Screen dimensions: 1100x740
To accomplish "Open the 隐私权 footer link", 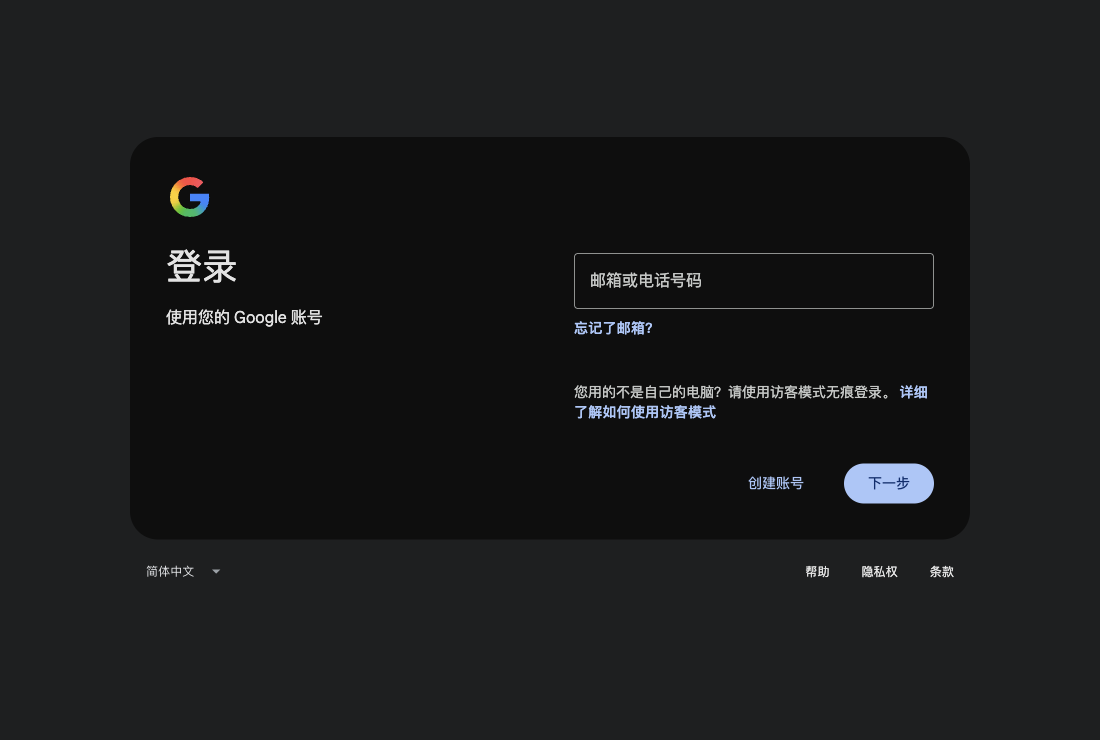I will (x=879, y=572).
